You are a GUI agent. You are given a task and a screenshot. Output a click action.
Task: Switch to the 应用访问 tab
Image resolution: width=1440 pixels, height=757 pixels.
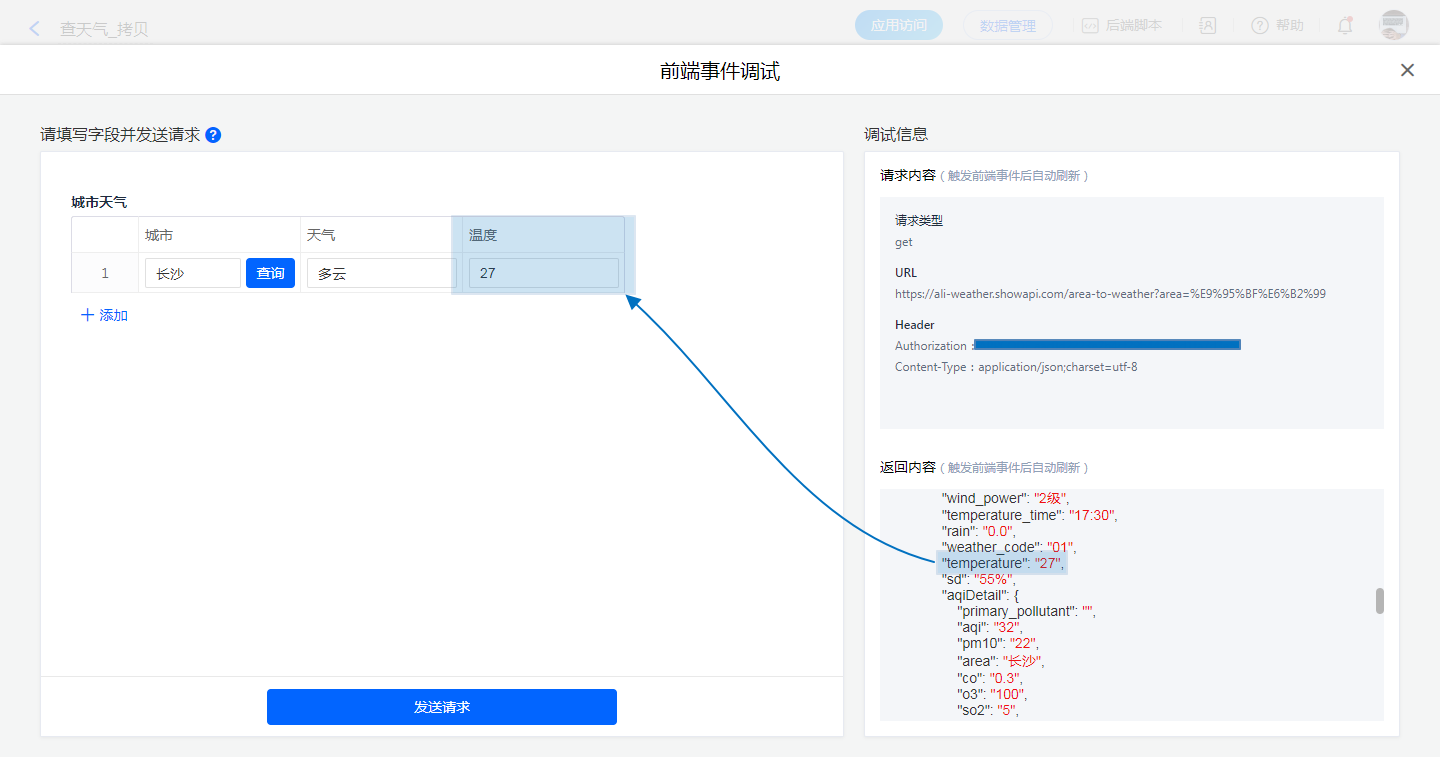pos(898,26)
